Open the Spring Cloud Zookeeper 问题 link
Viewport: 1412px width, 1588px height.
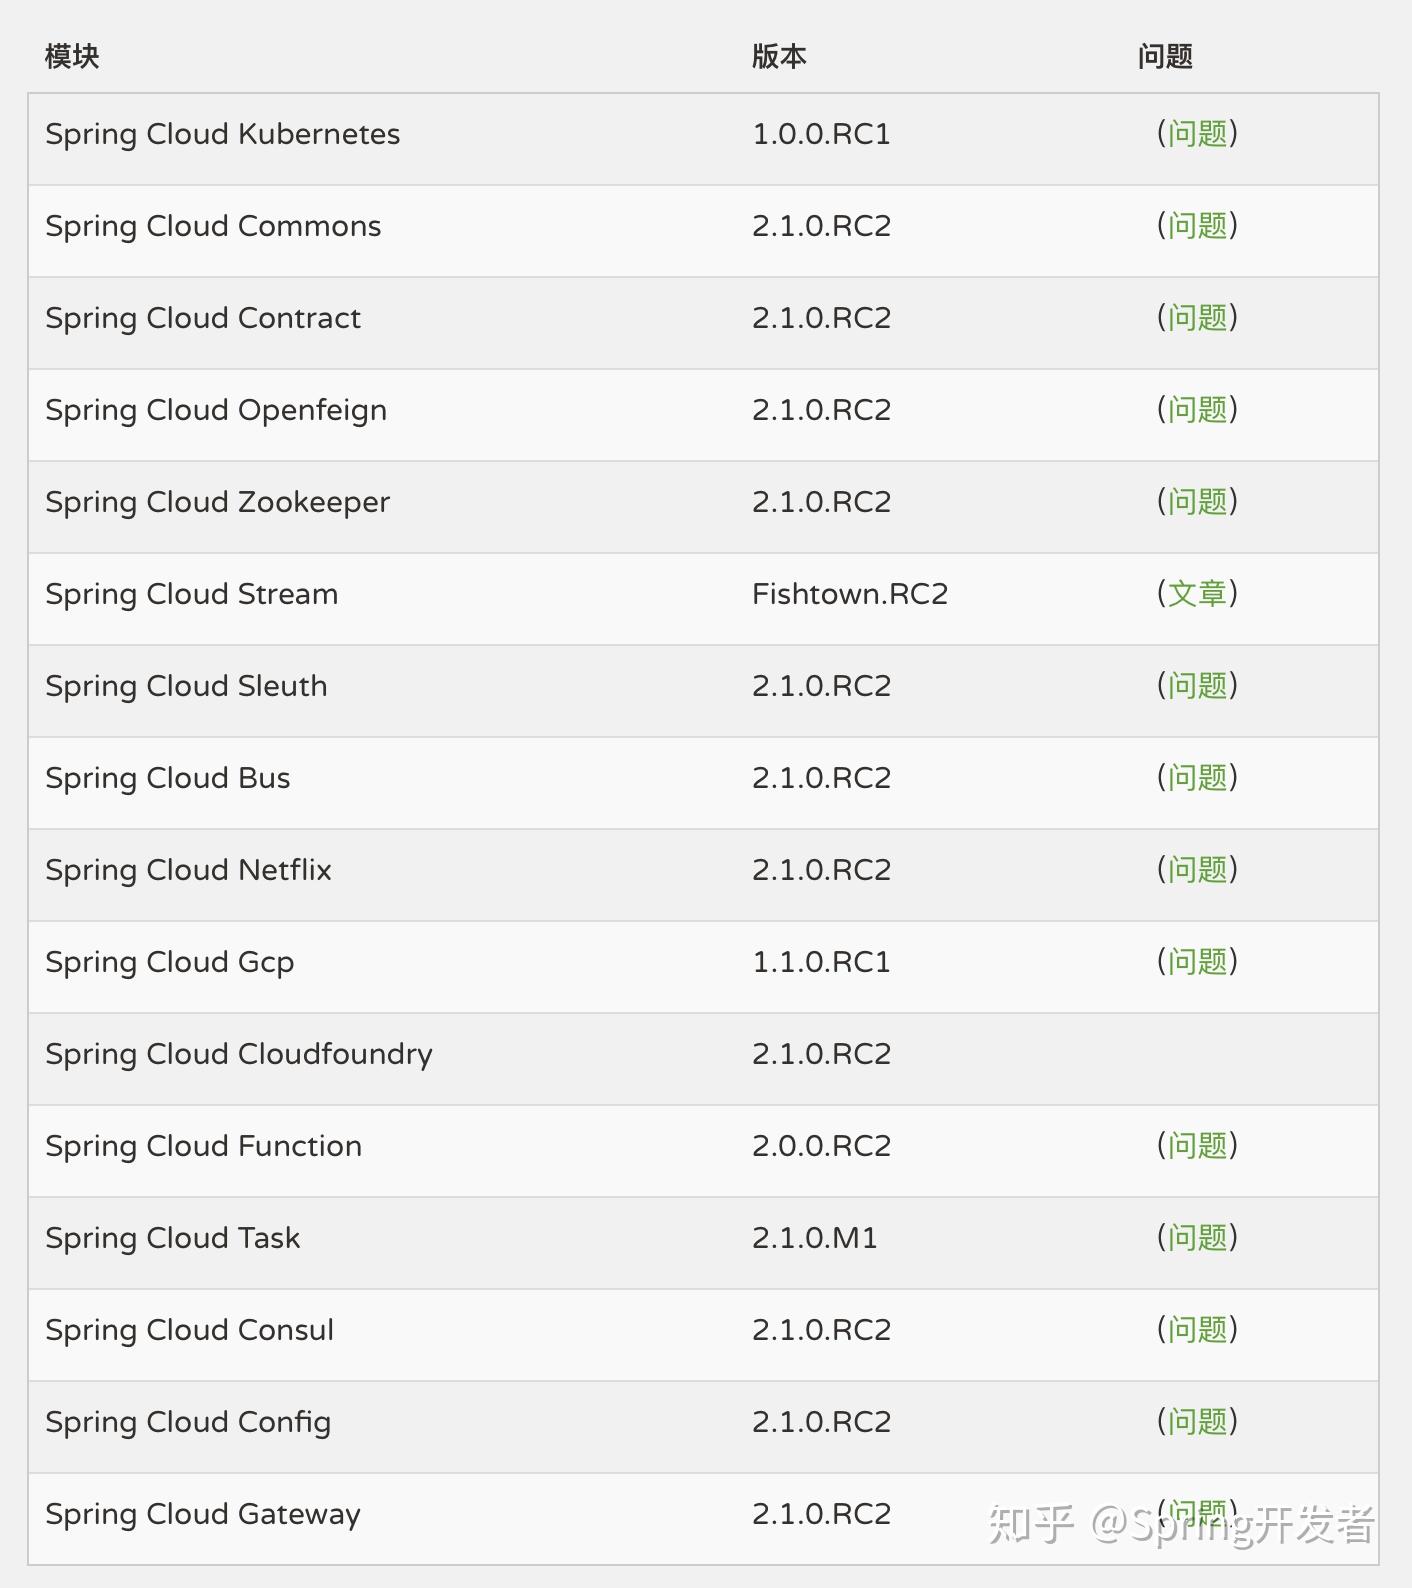(x=1197, y=502)
